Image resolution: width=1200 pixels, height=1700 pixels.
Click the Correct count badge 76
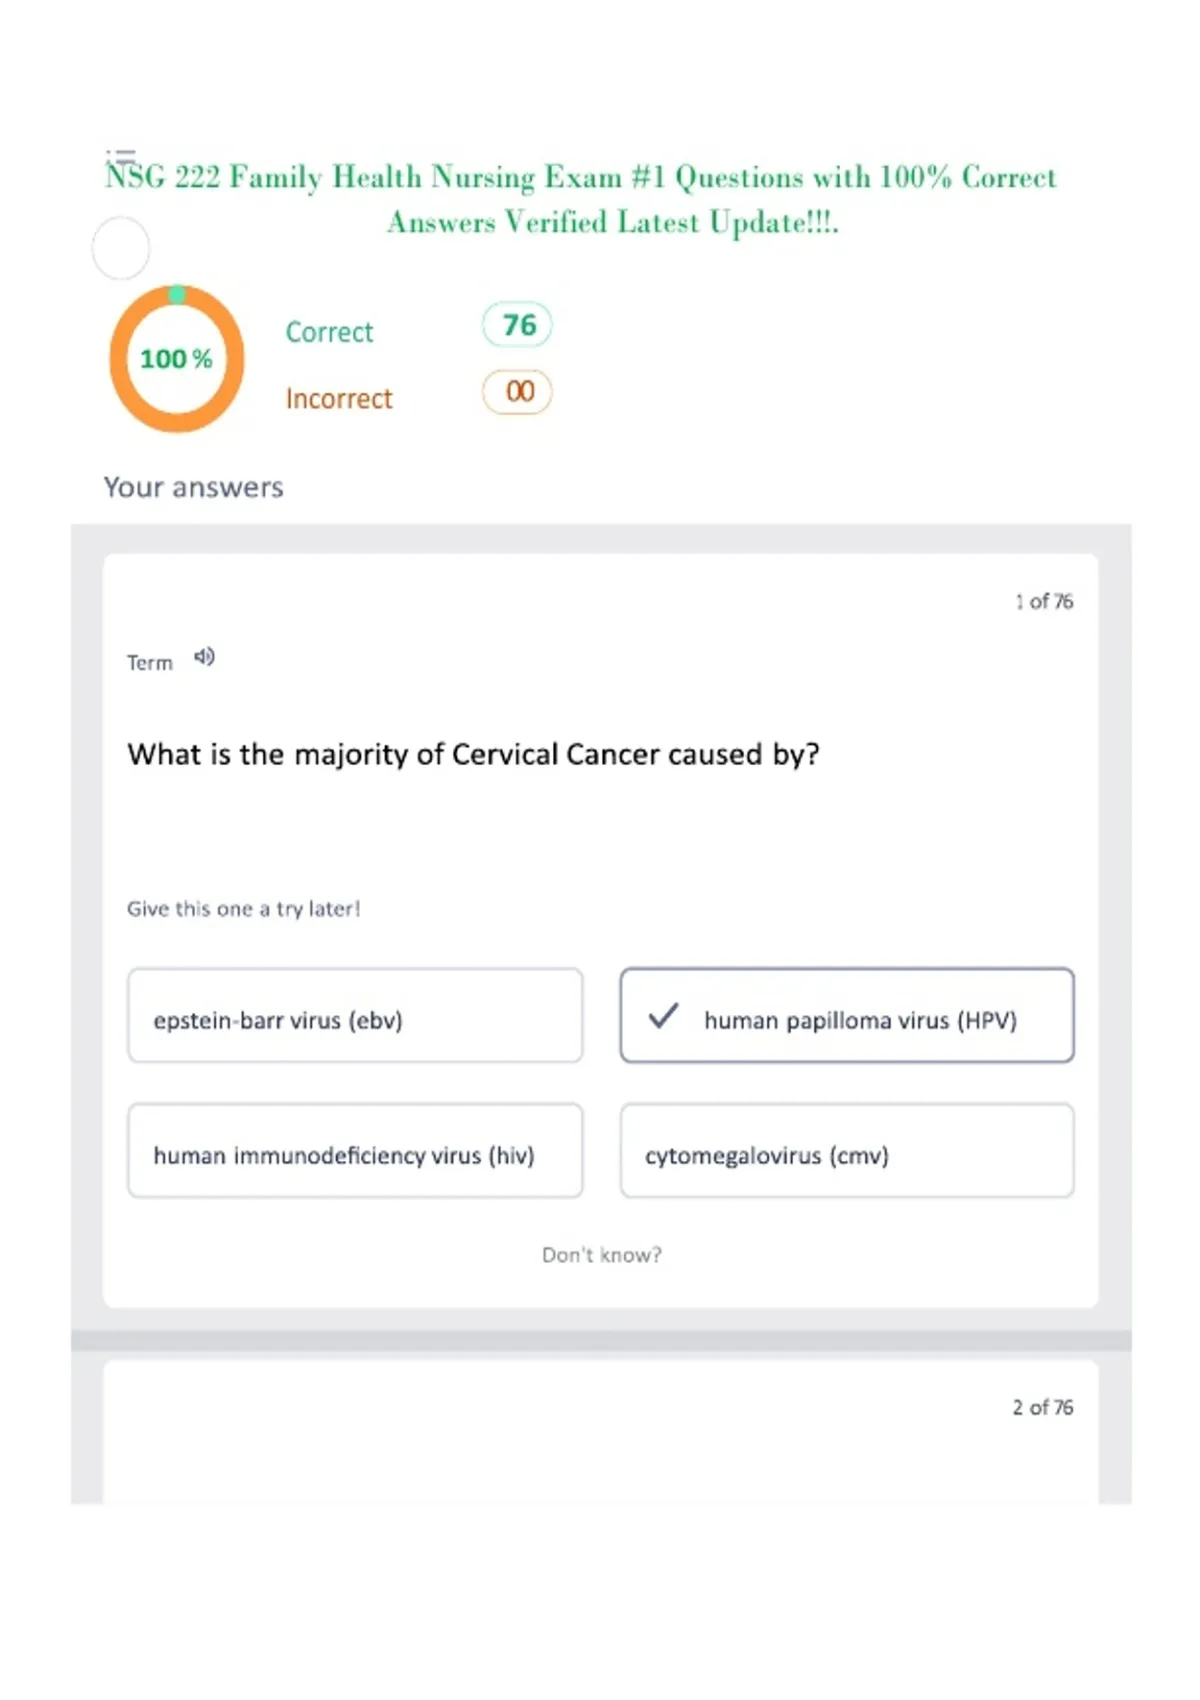pyautogui.click(x=518, y=325)
